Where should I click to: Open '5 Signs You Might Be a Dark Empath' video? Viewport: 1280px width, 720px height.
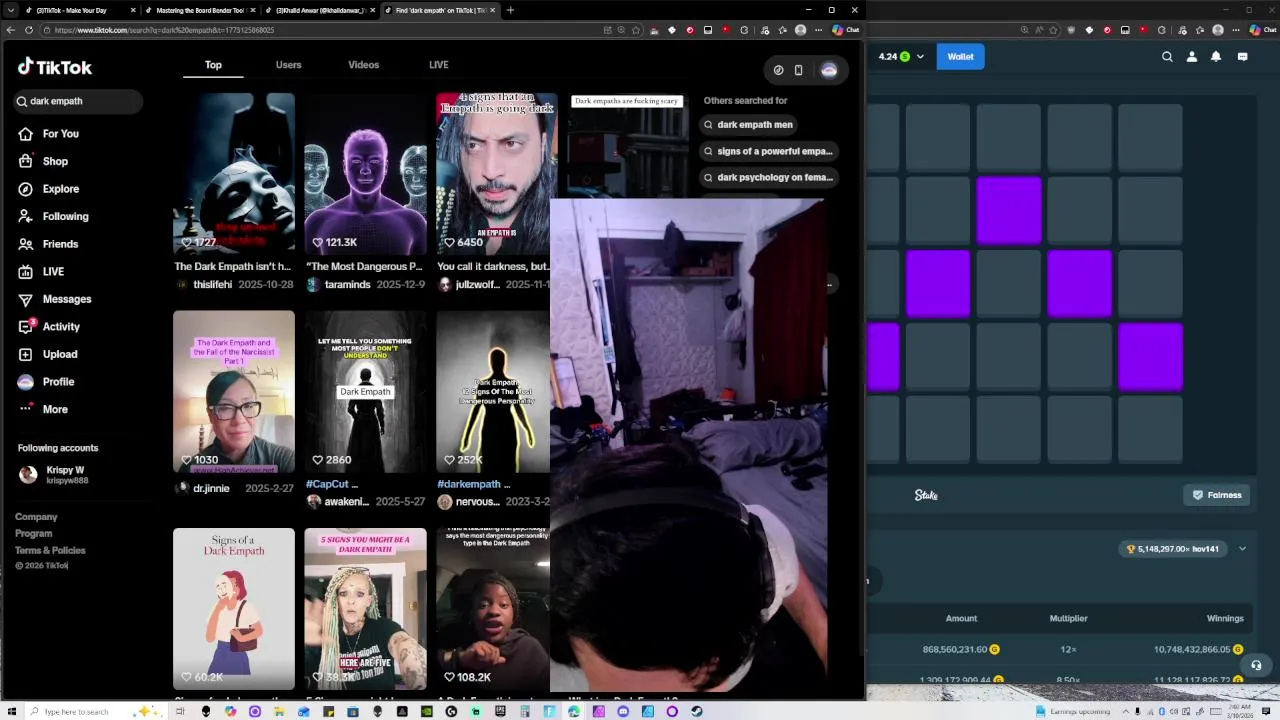click(x=365, y=609)
